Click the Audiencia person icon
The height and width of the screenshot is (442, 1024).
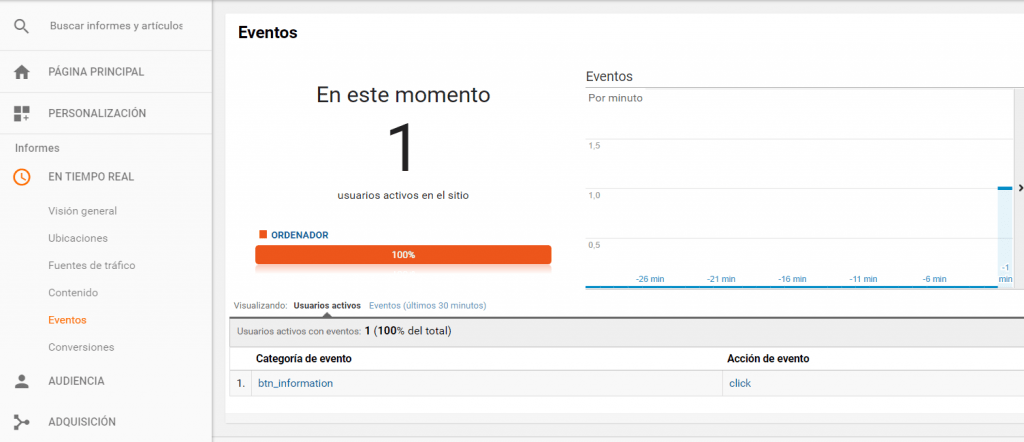coord(22,381)
